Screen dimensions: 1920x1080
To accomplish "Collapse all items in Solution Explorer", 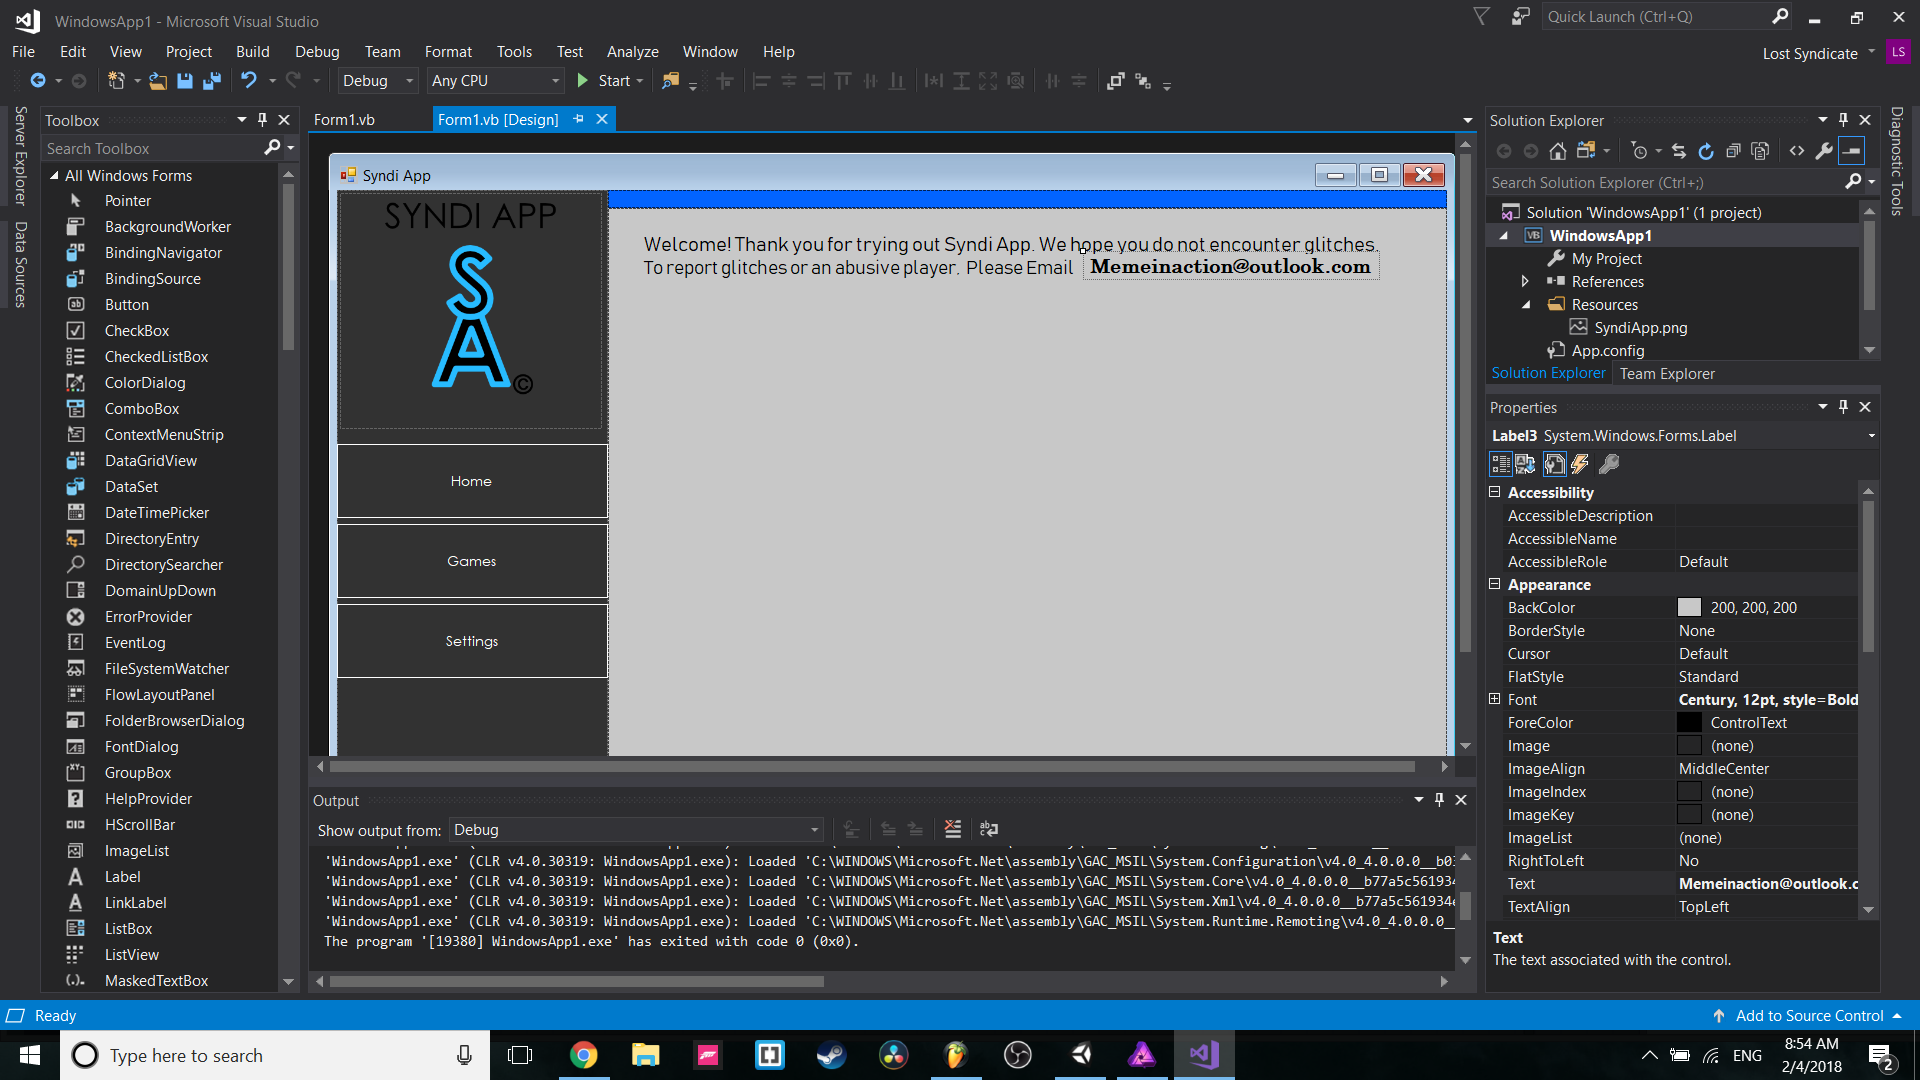I will [1733, 151].
